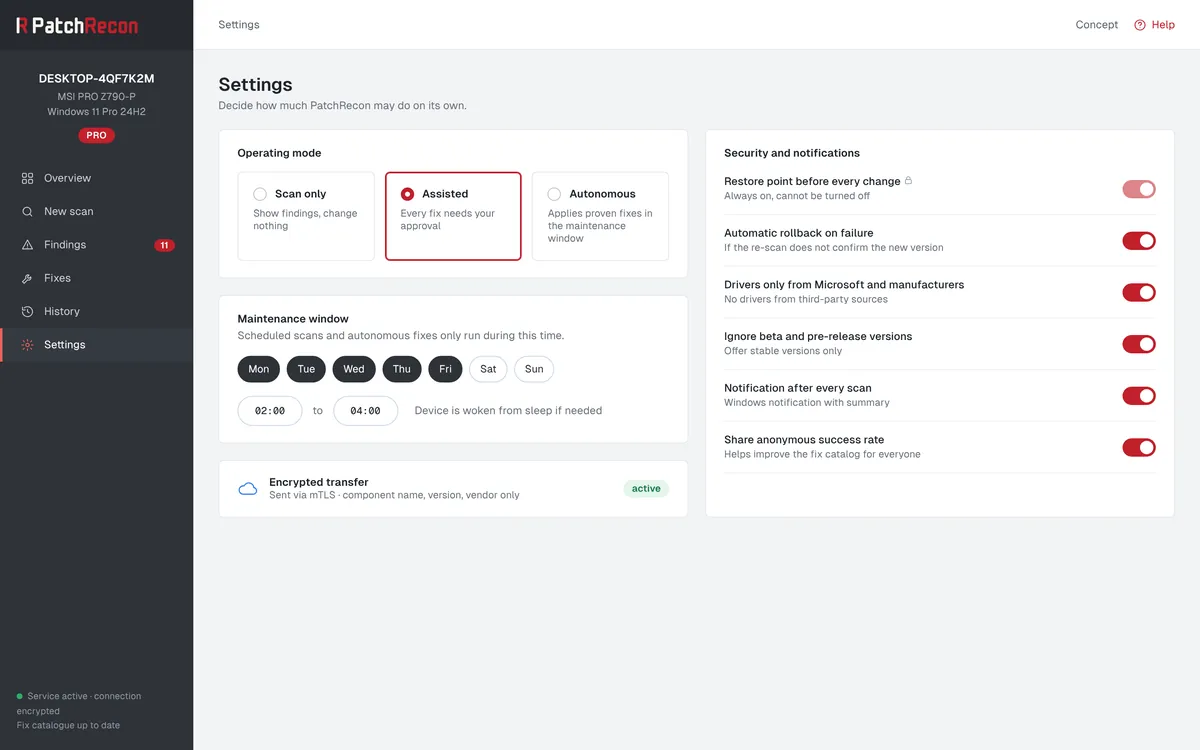The height and width of the screenshot is (750, 1200).
Task: Click Device is woken from sleep text
Action: pyautogui.click(x=508, y=411)
